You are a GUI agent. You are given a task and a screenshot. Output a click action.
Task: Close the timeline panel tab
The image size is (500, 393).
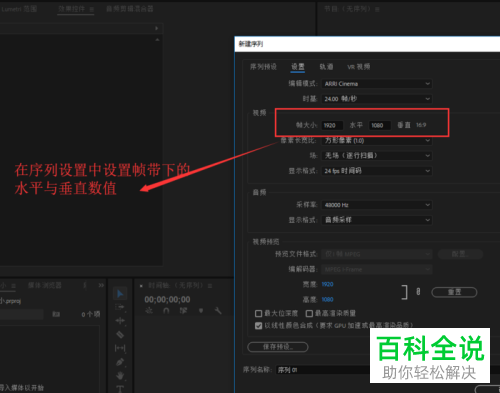(x=141, y=286)
